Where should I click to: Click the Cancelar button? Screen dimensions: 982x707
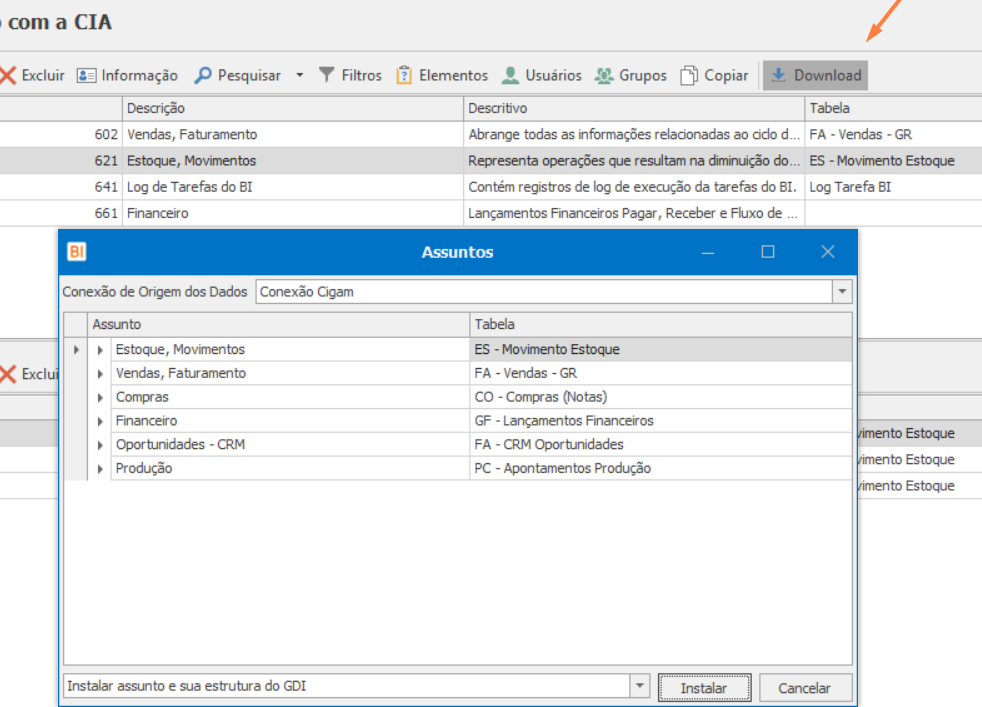coord(805,688)
